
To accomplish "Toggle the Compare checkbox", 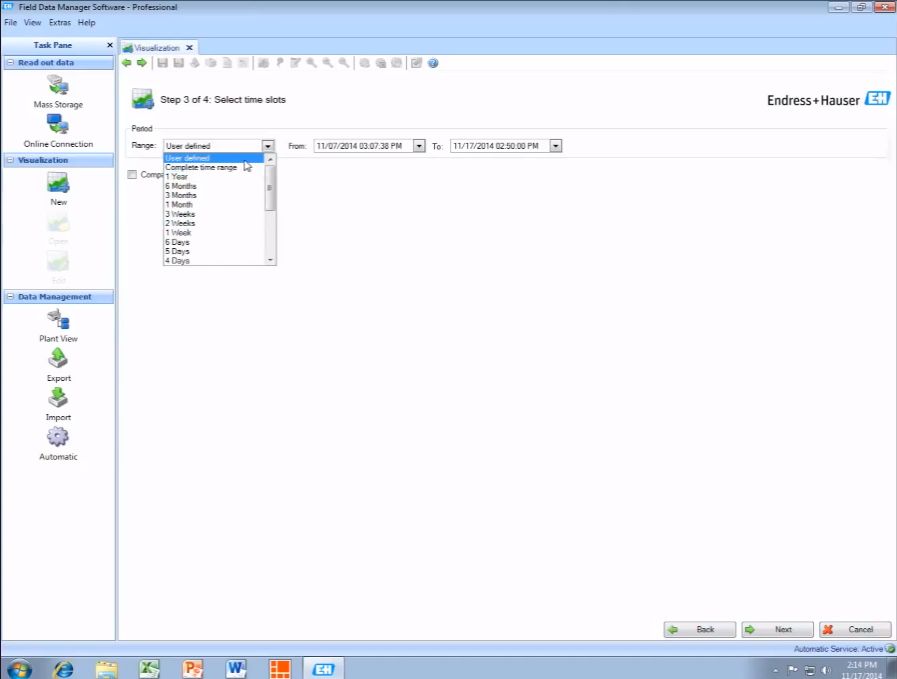I will [132, 174].
